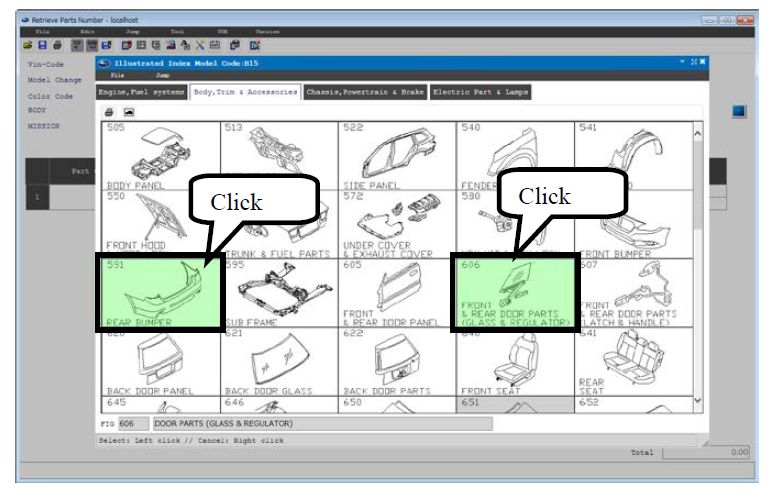Open the Version menu
The height and width of the screenshot is (491, 772).
coord(267,32)
